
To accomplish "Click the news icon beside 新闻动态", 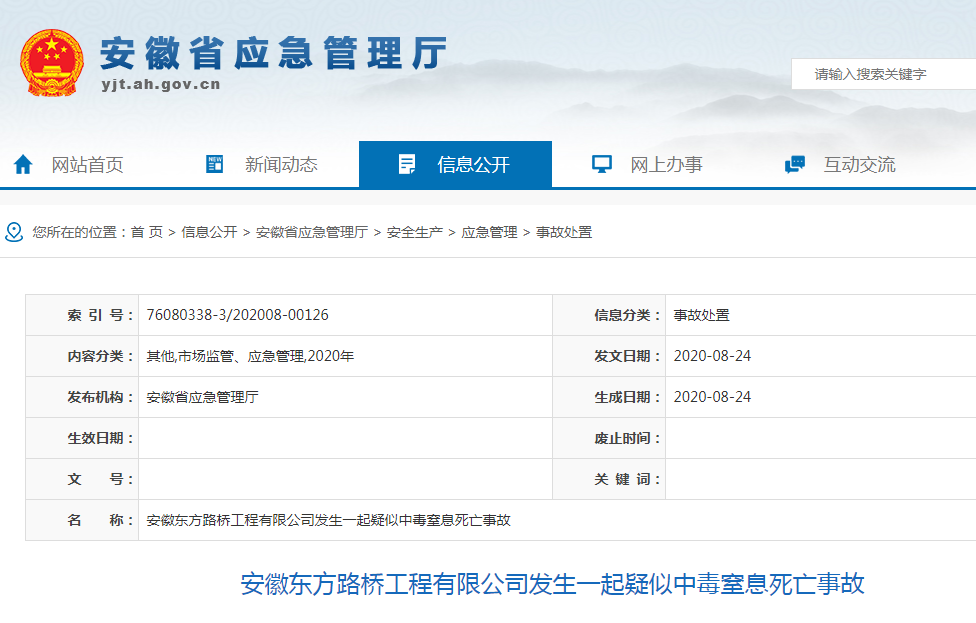I will point(214,164).
